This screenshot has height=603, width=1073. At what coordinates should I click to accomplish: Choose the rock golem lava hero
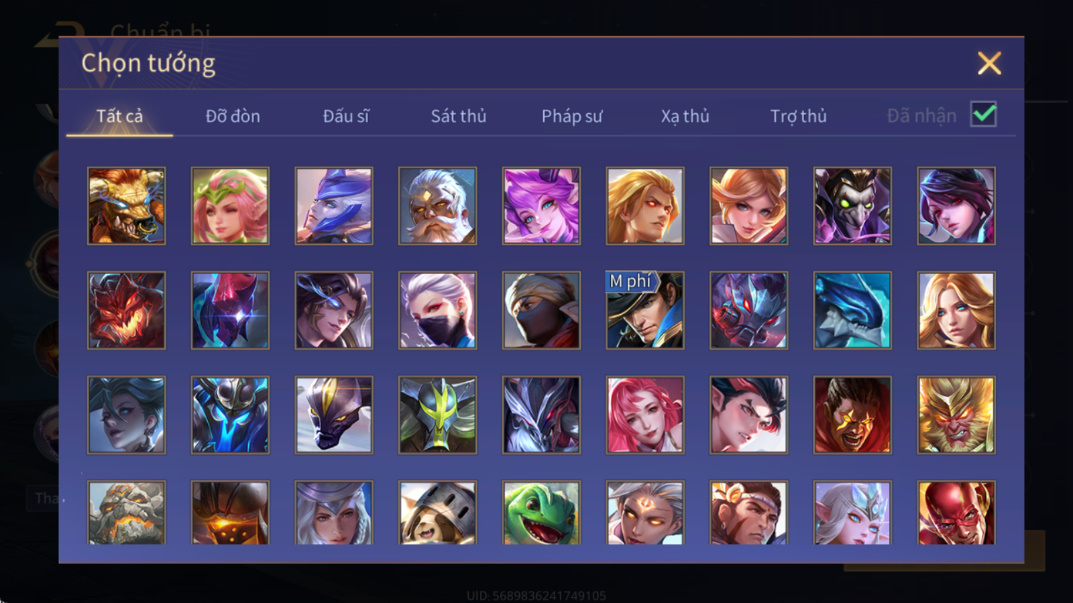coord(127,512)
